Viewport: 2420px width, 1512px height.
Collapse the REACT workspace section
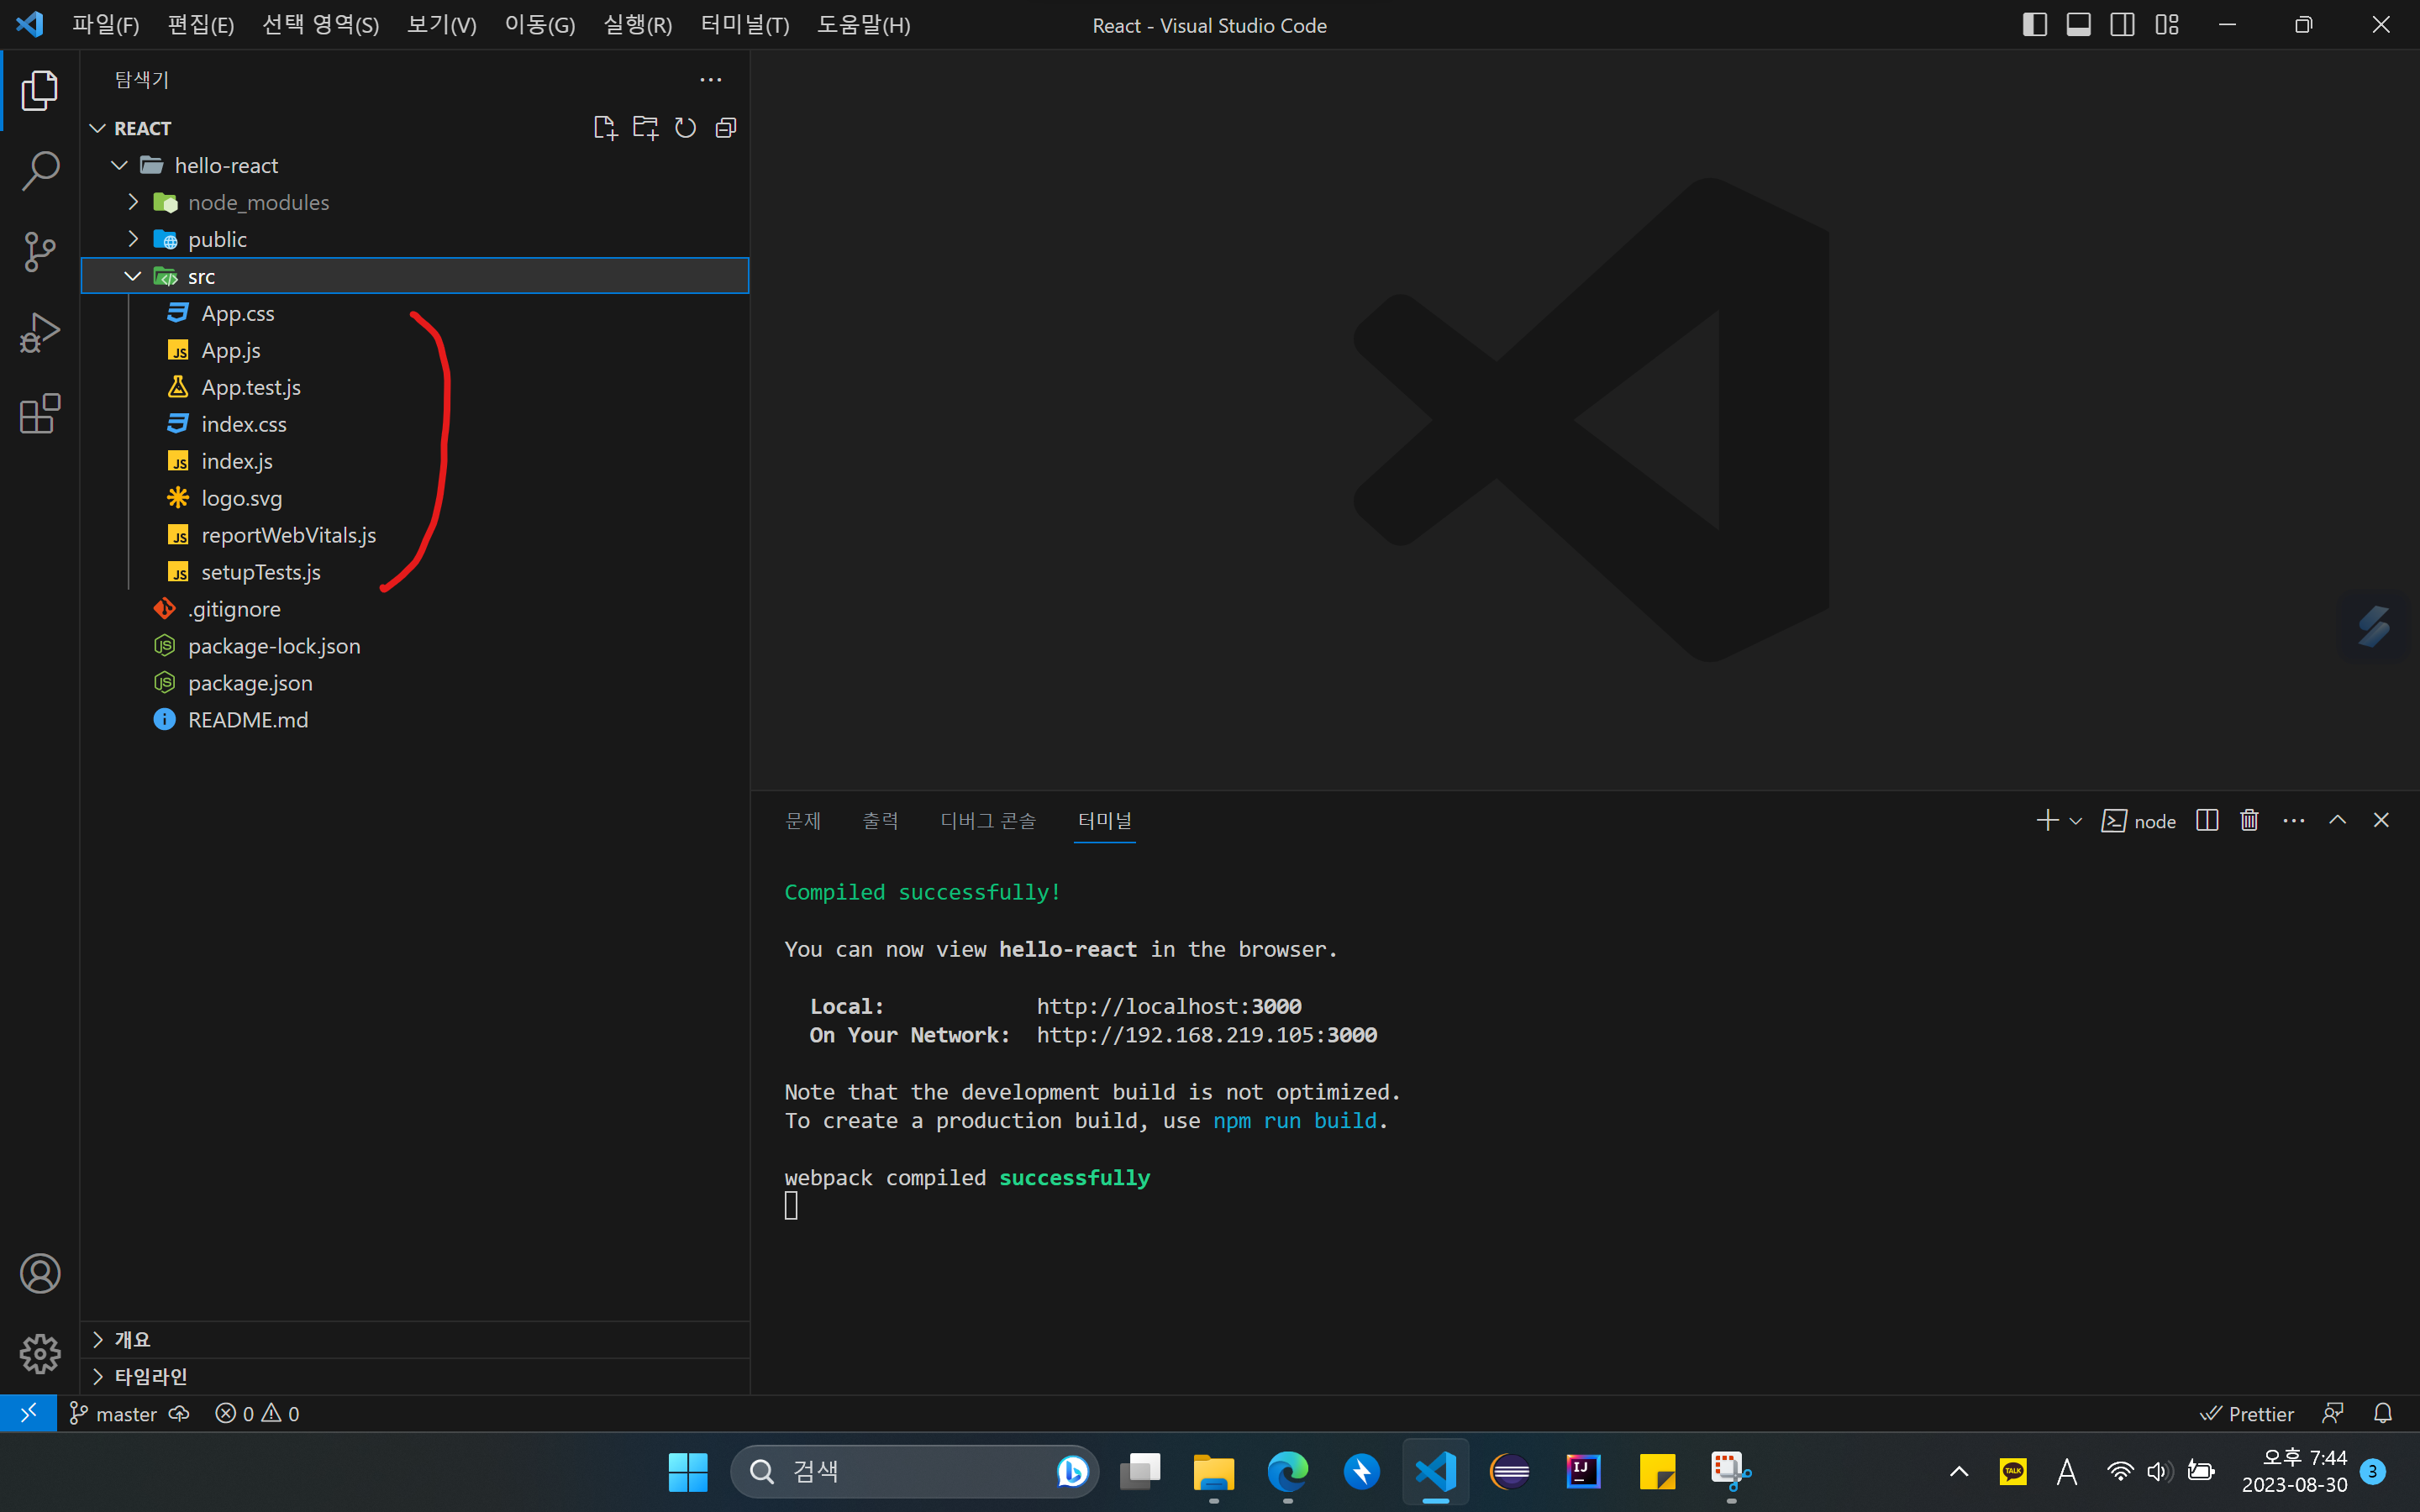pyautogui.click(x=98, y=128)
